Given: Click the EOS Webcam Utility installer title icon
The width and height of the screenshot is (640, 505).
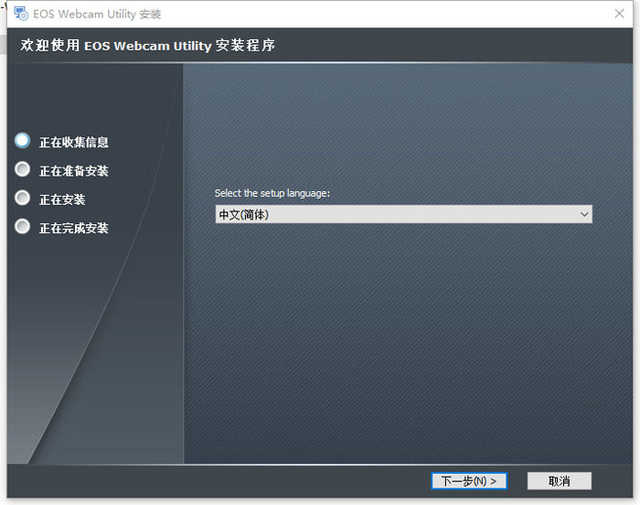Looking at the screenshot, I should pos(21,13).
